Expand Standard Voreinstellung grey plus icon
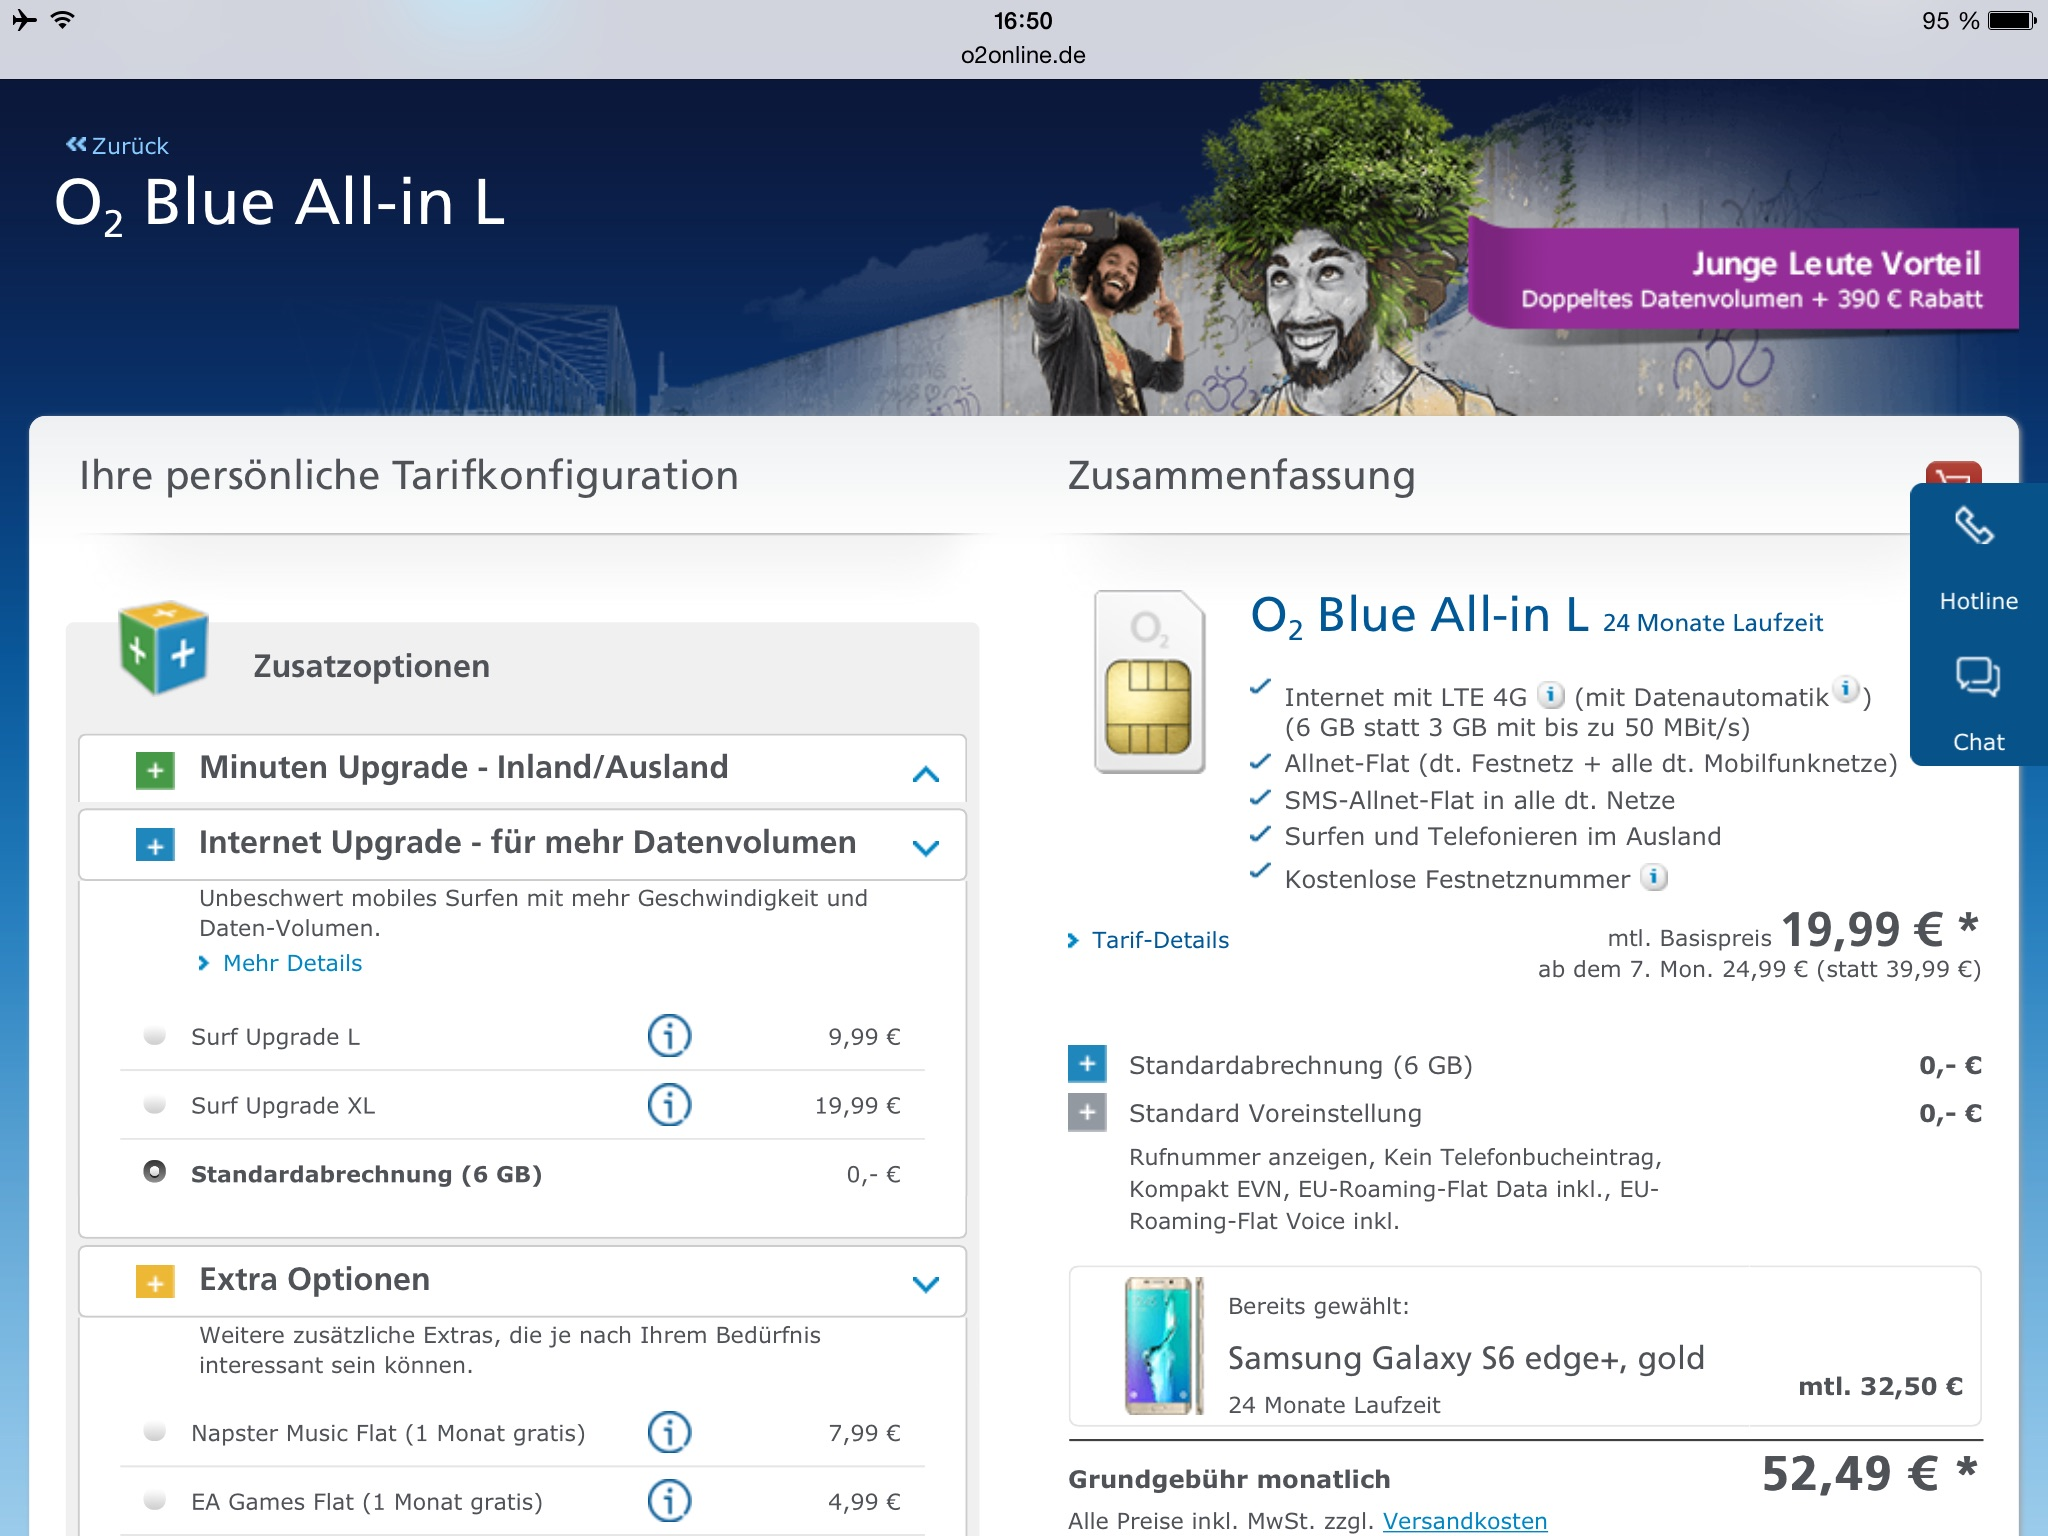This screenshot has width=2048, height=1536. (1087, 1112)
